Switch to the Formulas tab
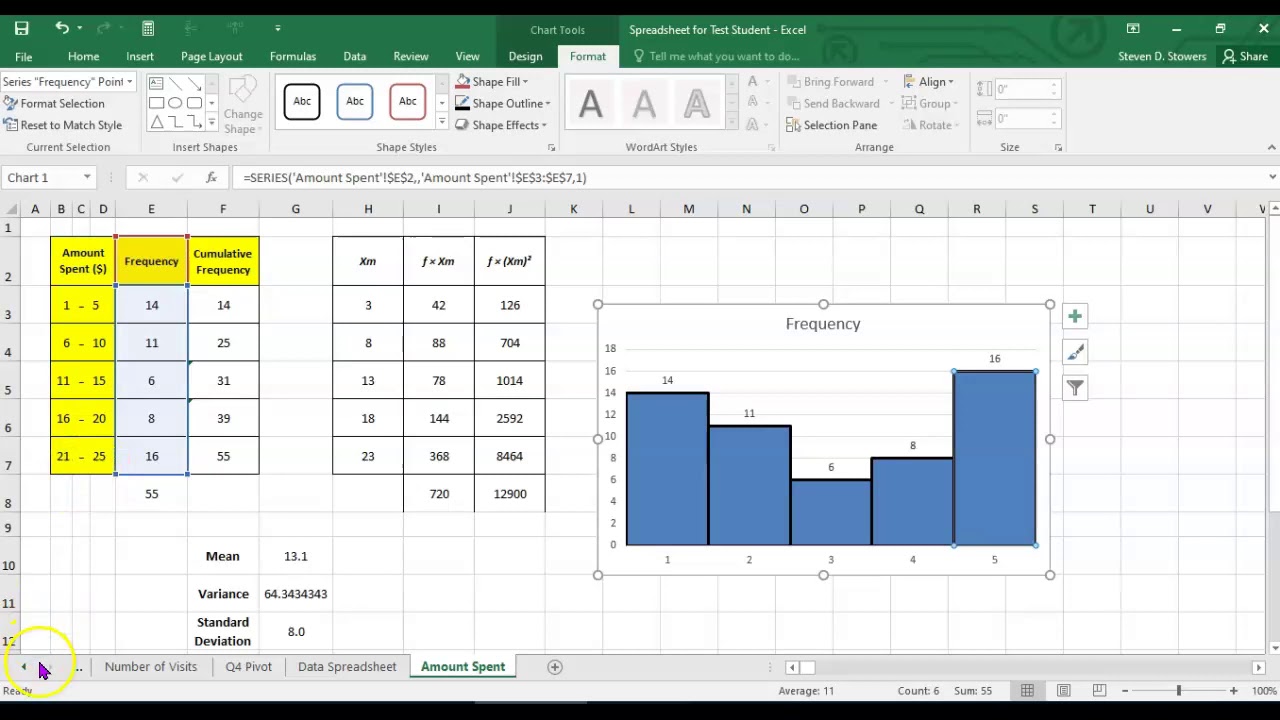 click(293, 56)
